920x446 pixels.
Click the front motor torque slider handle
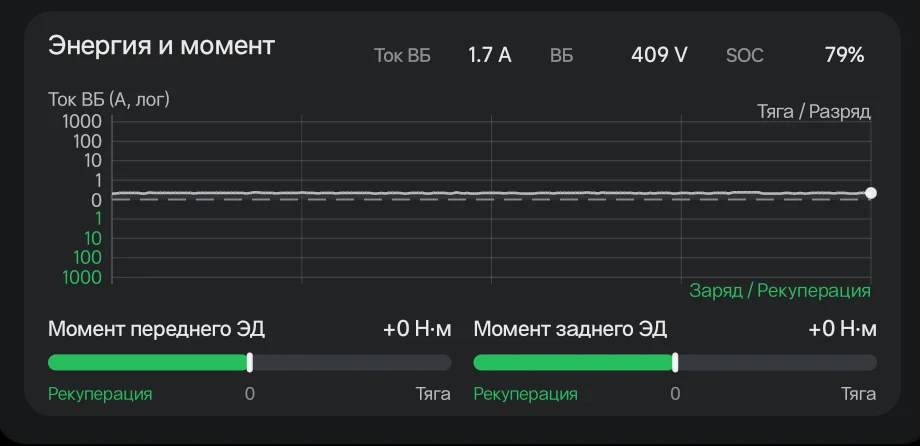[x=250, y=362]
